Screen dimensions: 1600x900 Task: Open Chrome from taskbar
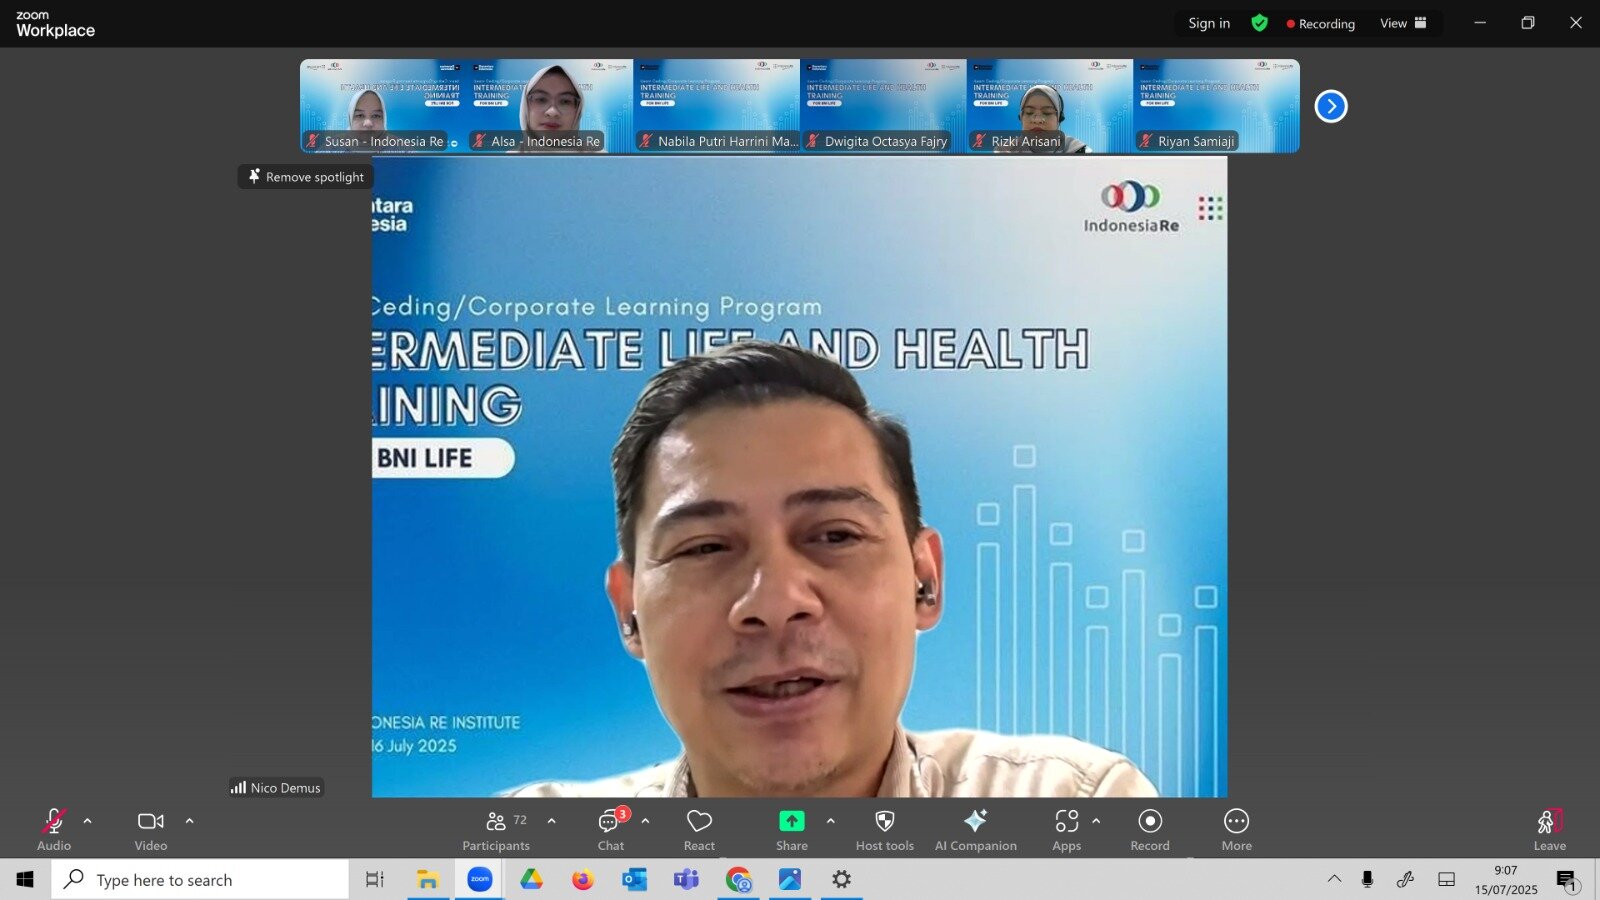pyautogui.click(x=738, y=880)
